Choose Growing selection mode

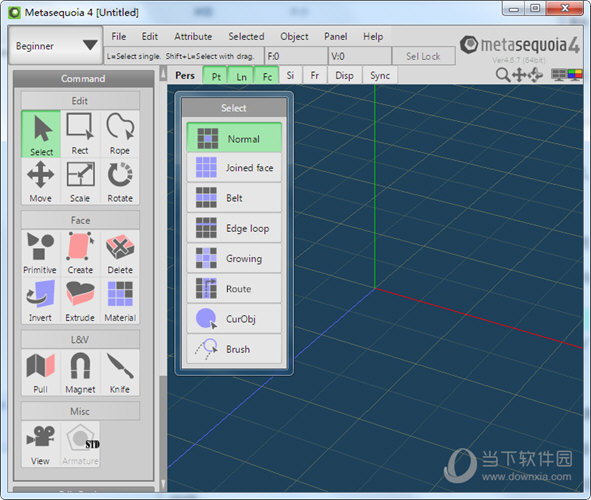coord(234,258)
